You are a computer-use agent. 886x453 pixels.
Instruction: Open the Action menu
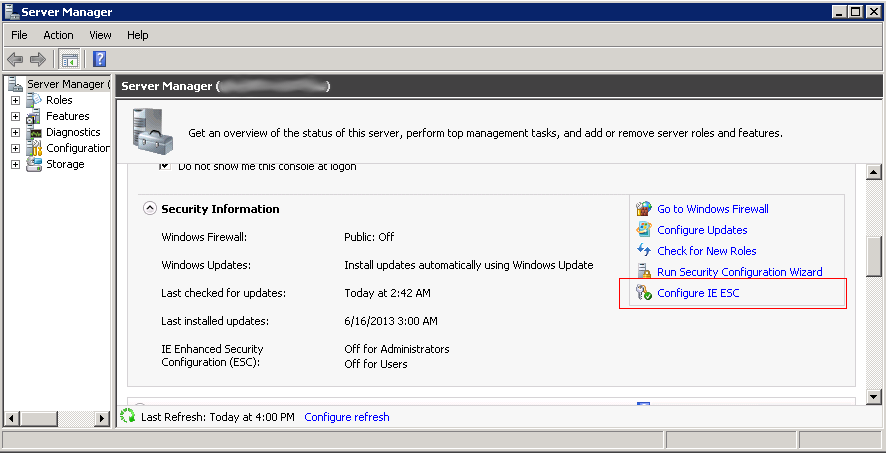point(58,35)
